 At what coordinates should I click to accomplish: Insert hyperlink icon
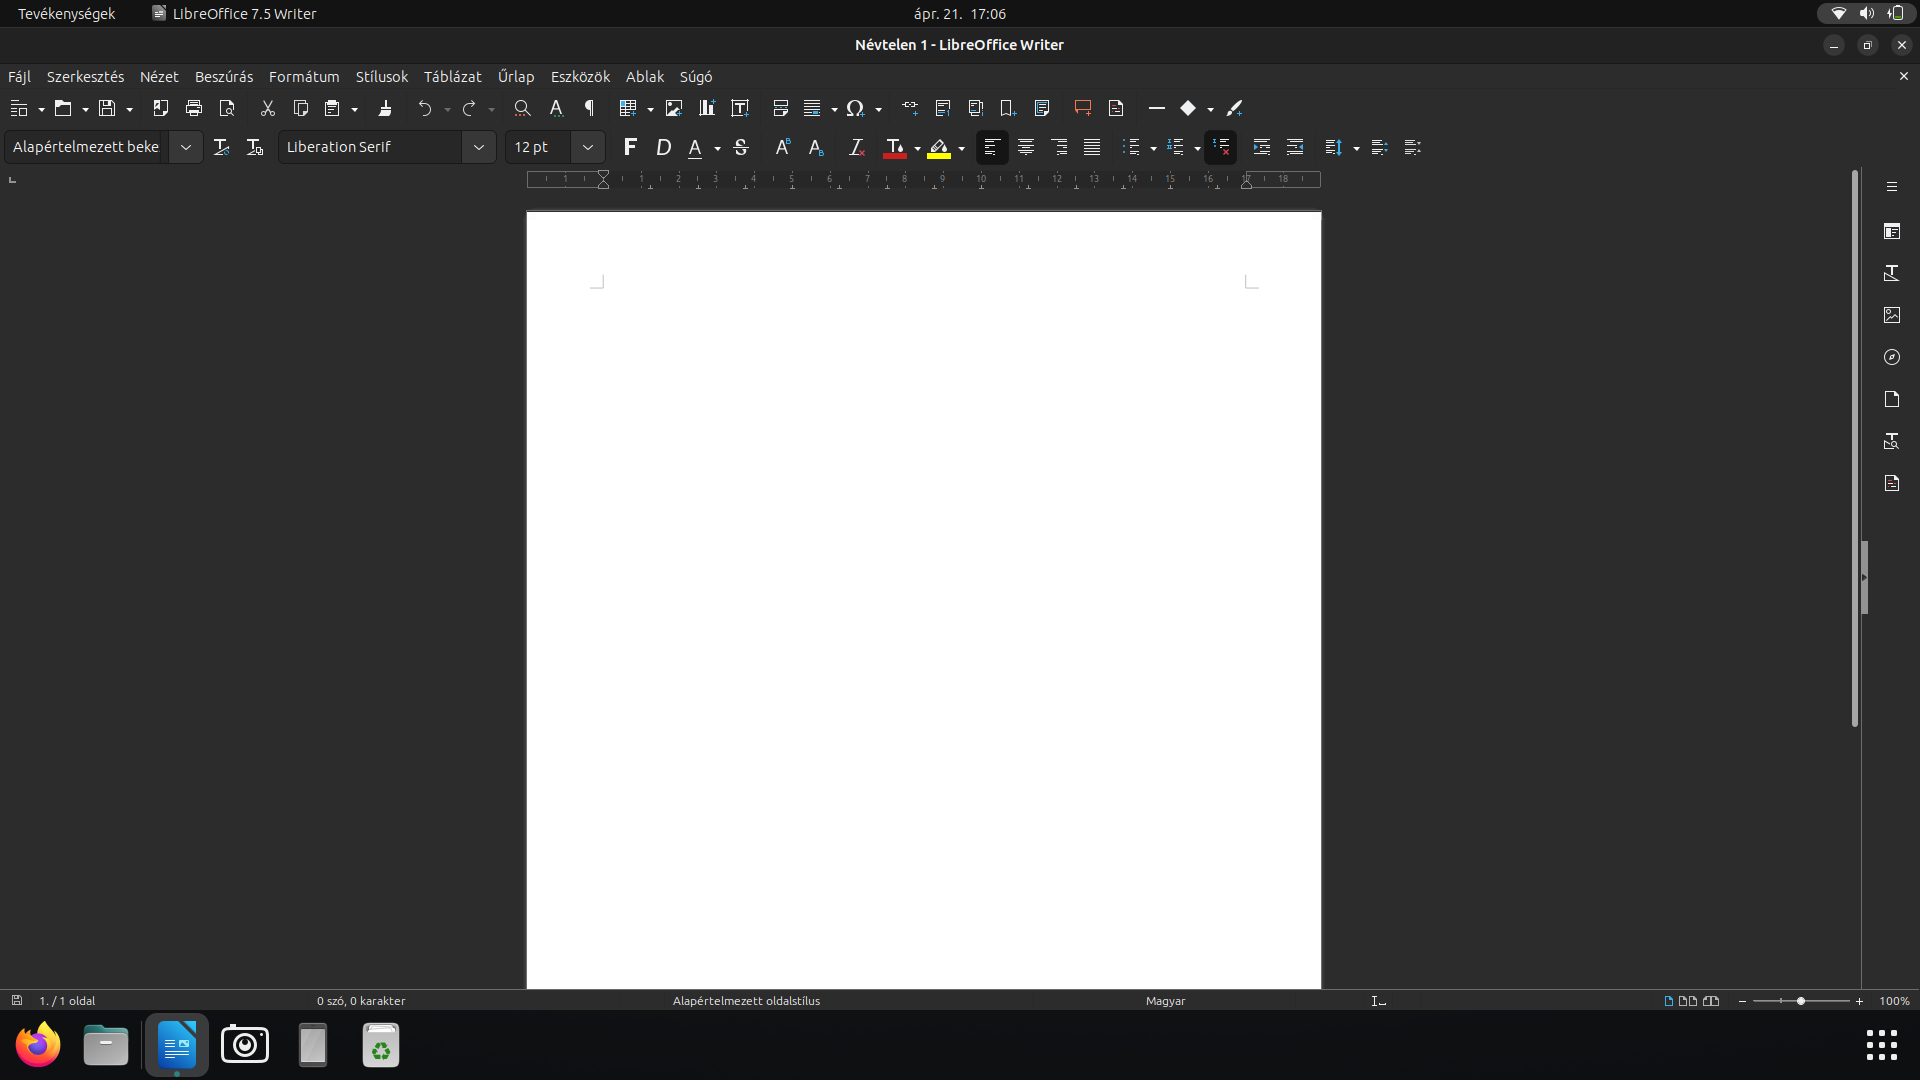(x=910, y=108)
